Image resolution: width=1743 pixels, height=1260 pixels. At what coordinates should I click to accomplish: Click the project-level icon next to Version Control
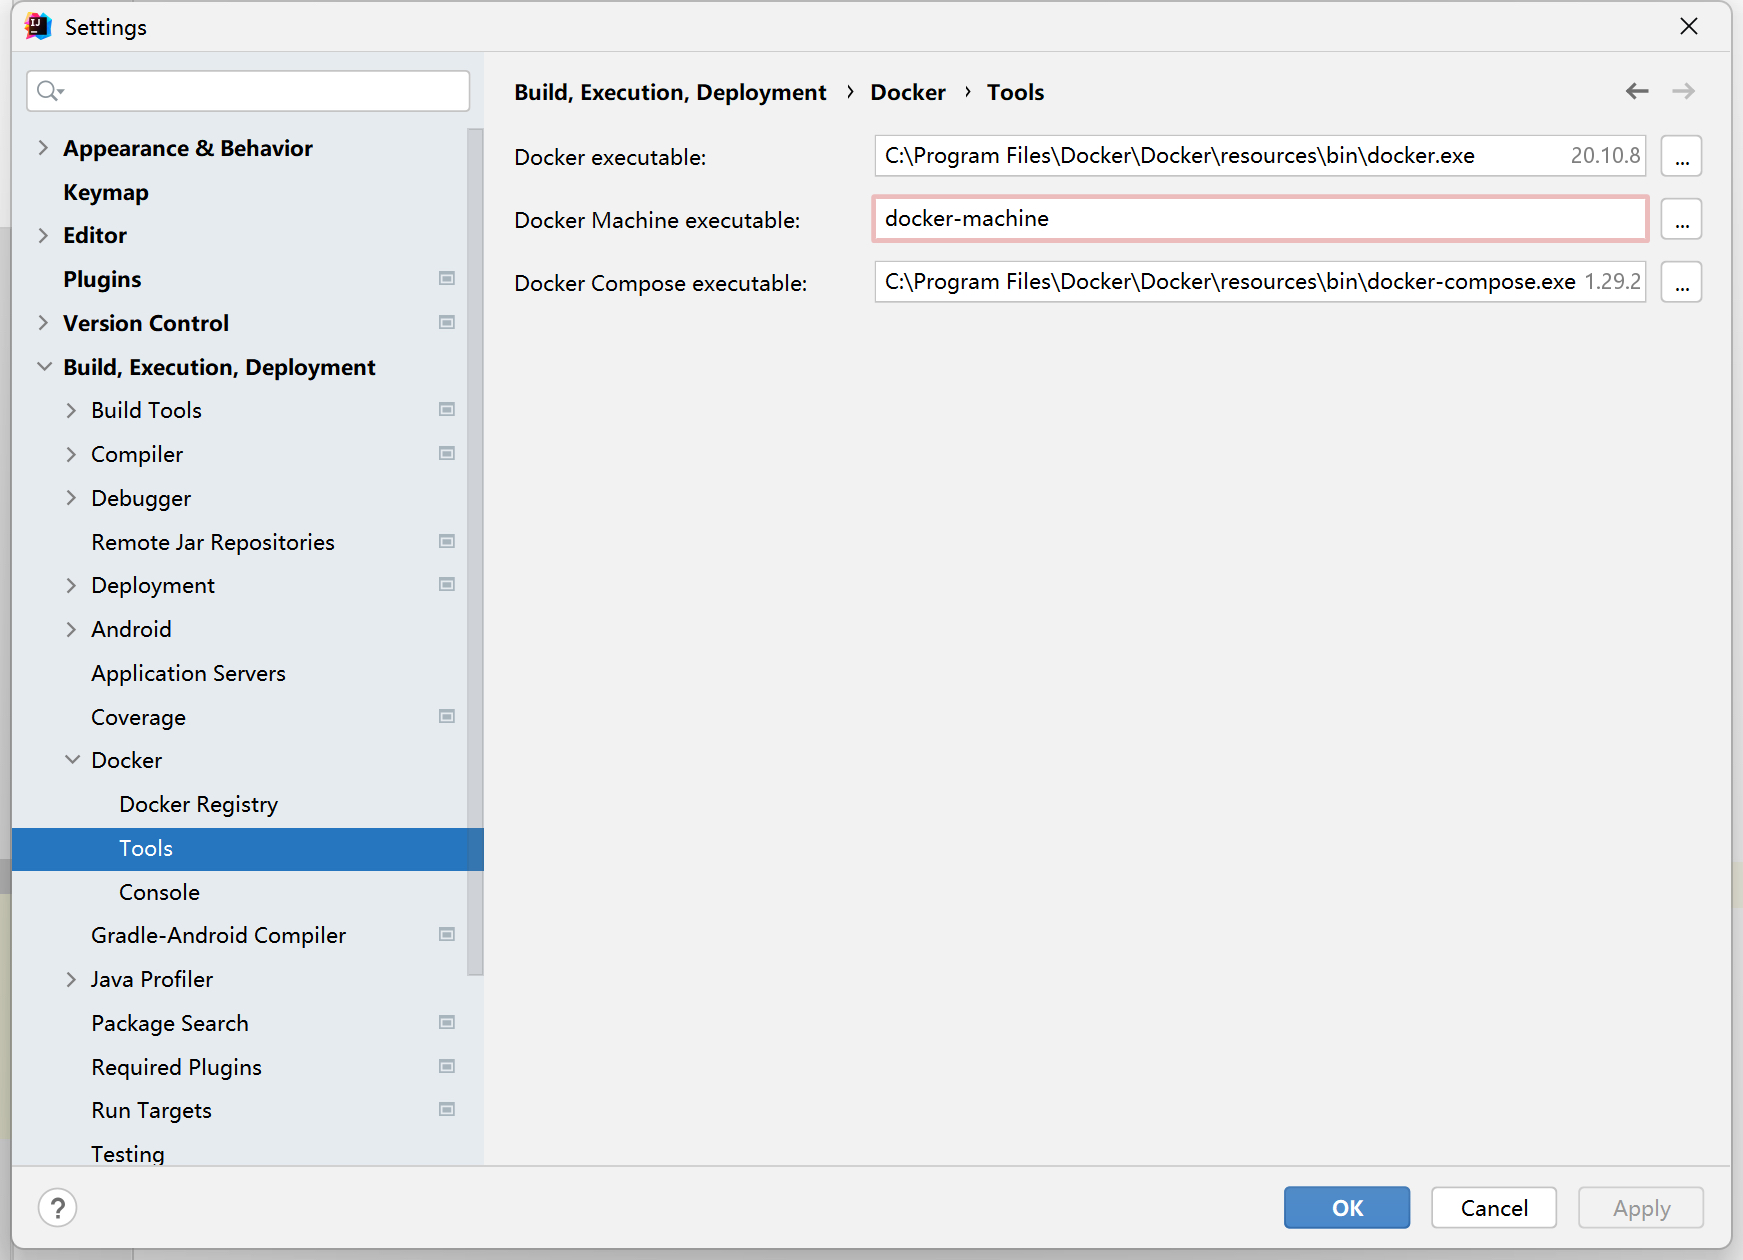coord(447,322)
